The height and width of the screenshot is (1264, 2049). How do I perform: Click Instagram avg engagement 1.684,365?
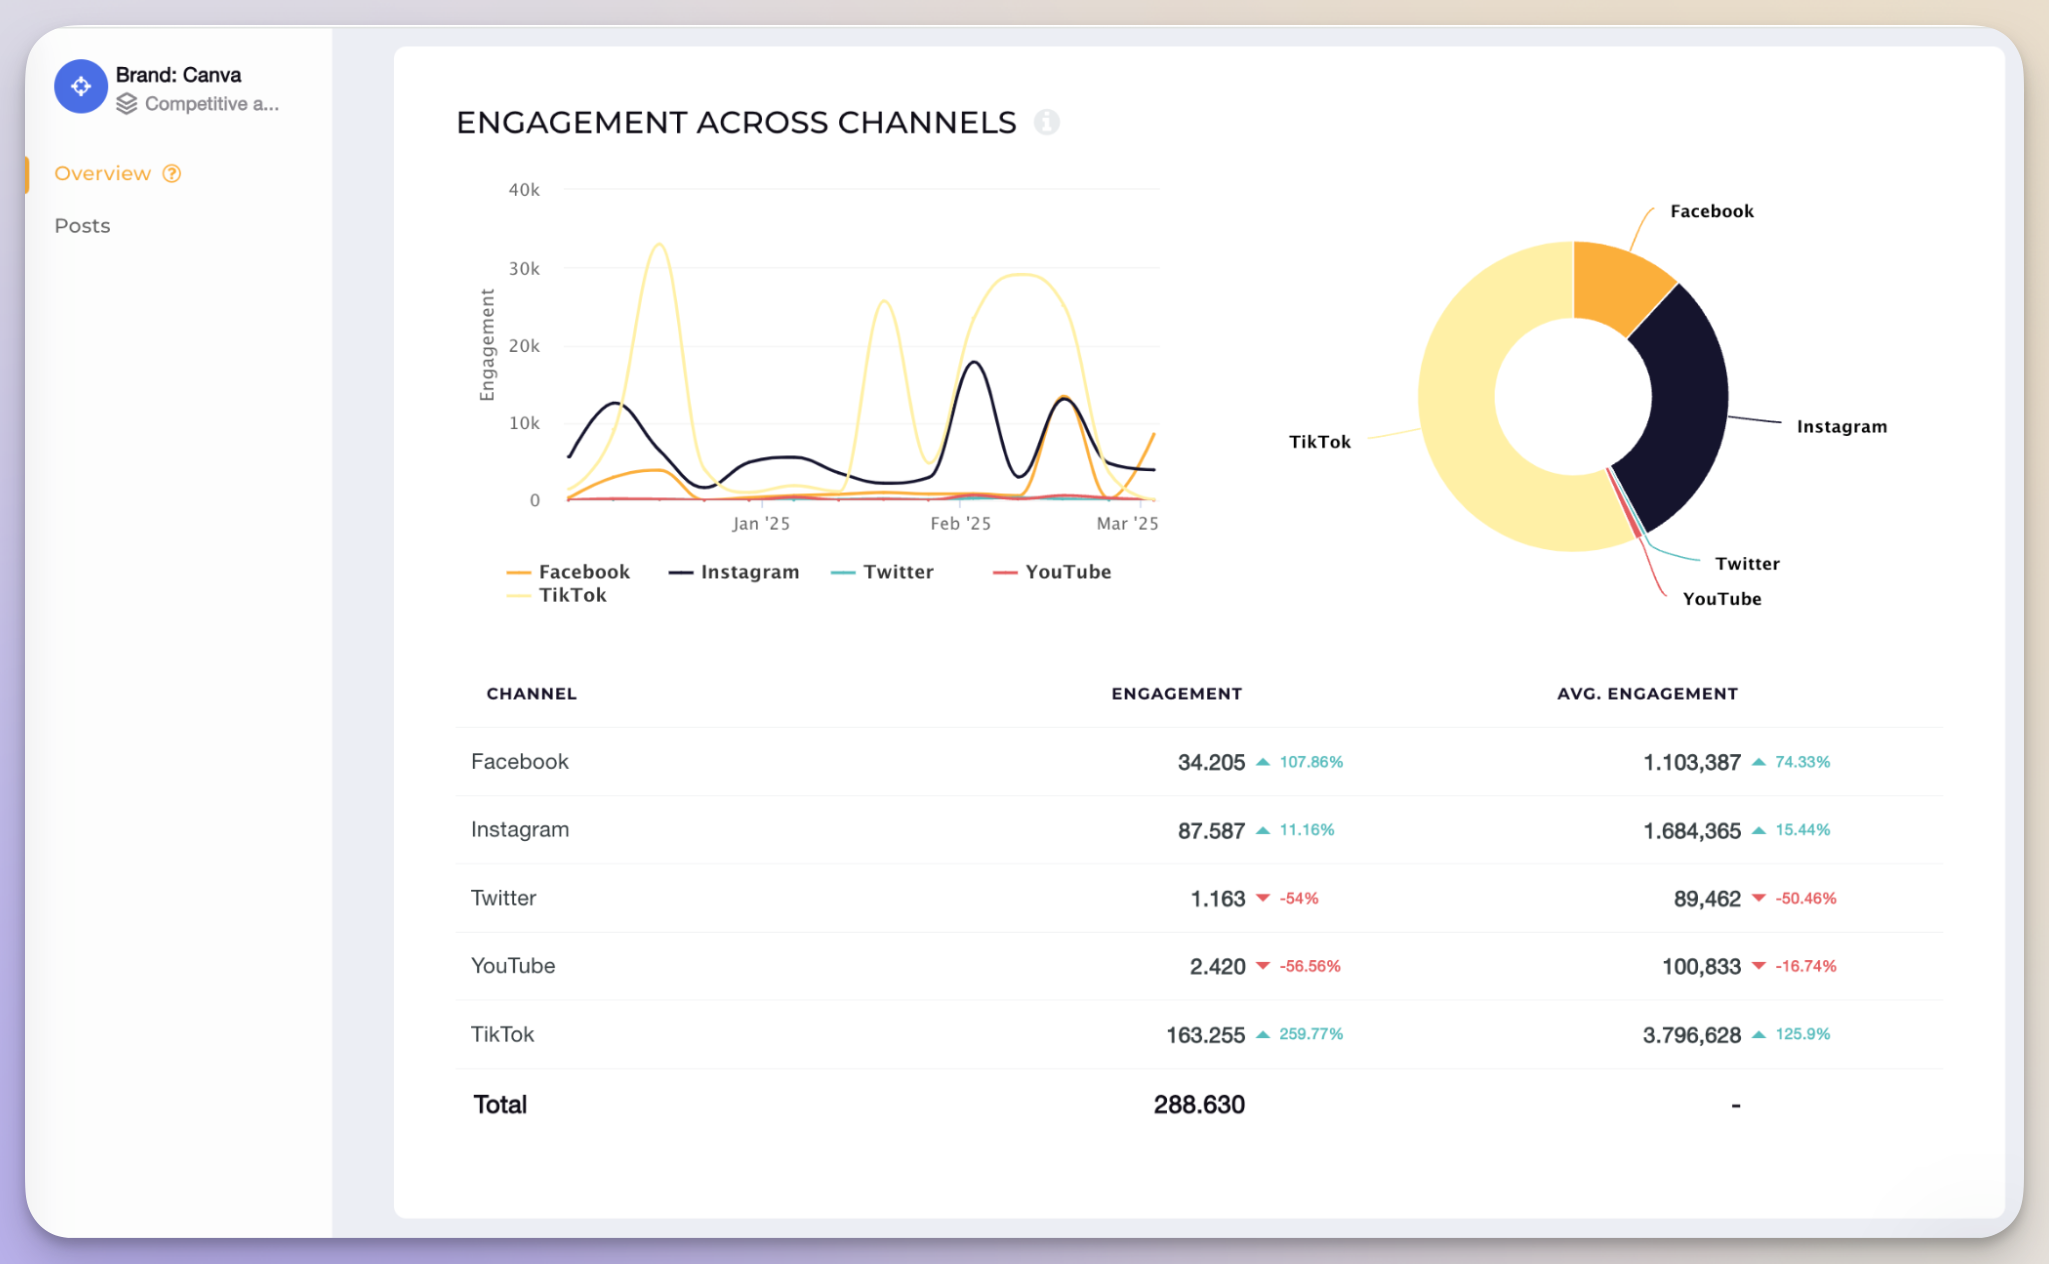tap(1692, 830)
